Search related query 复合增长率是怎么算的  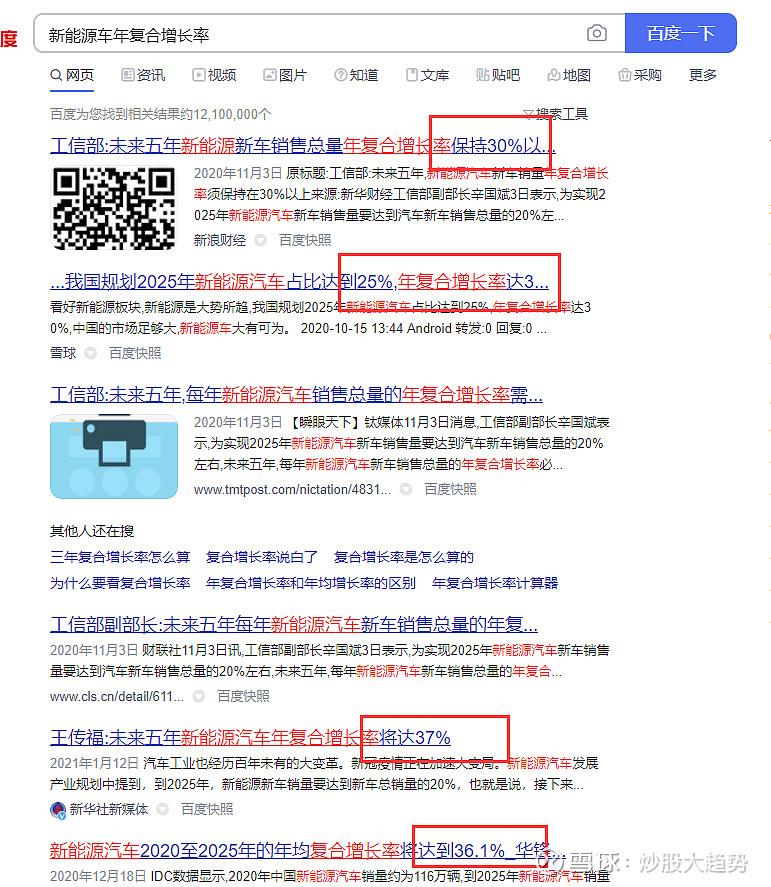tap(404, 557)
